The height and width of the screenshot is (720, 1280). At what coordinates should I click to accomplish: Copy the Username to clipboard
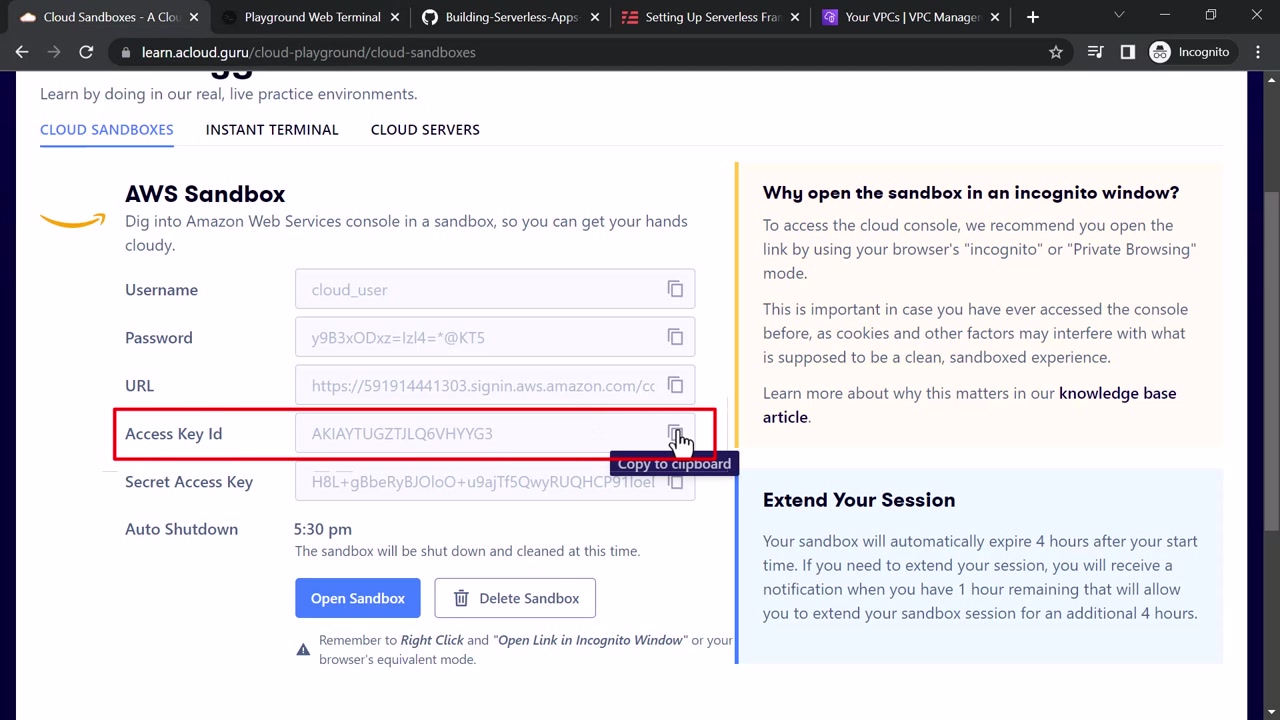[x=675, y=290]
